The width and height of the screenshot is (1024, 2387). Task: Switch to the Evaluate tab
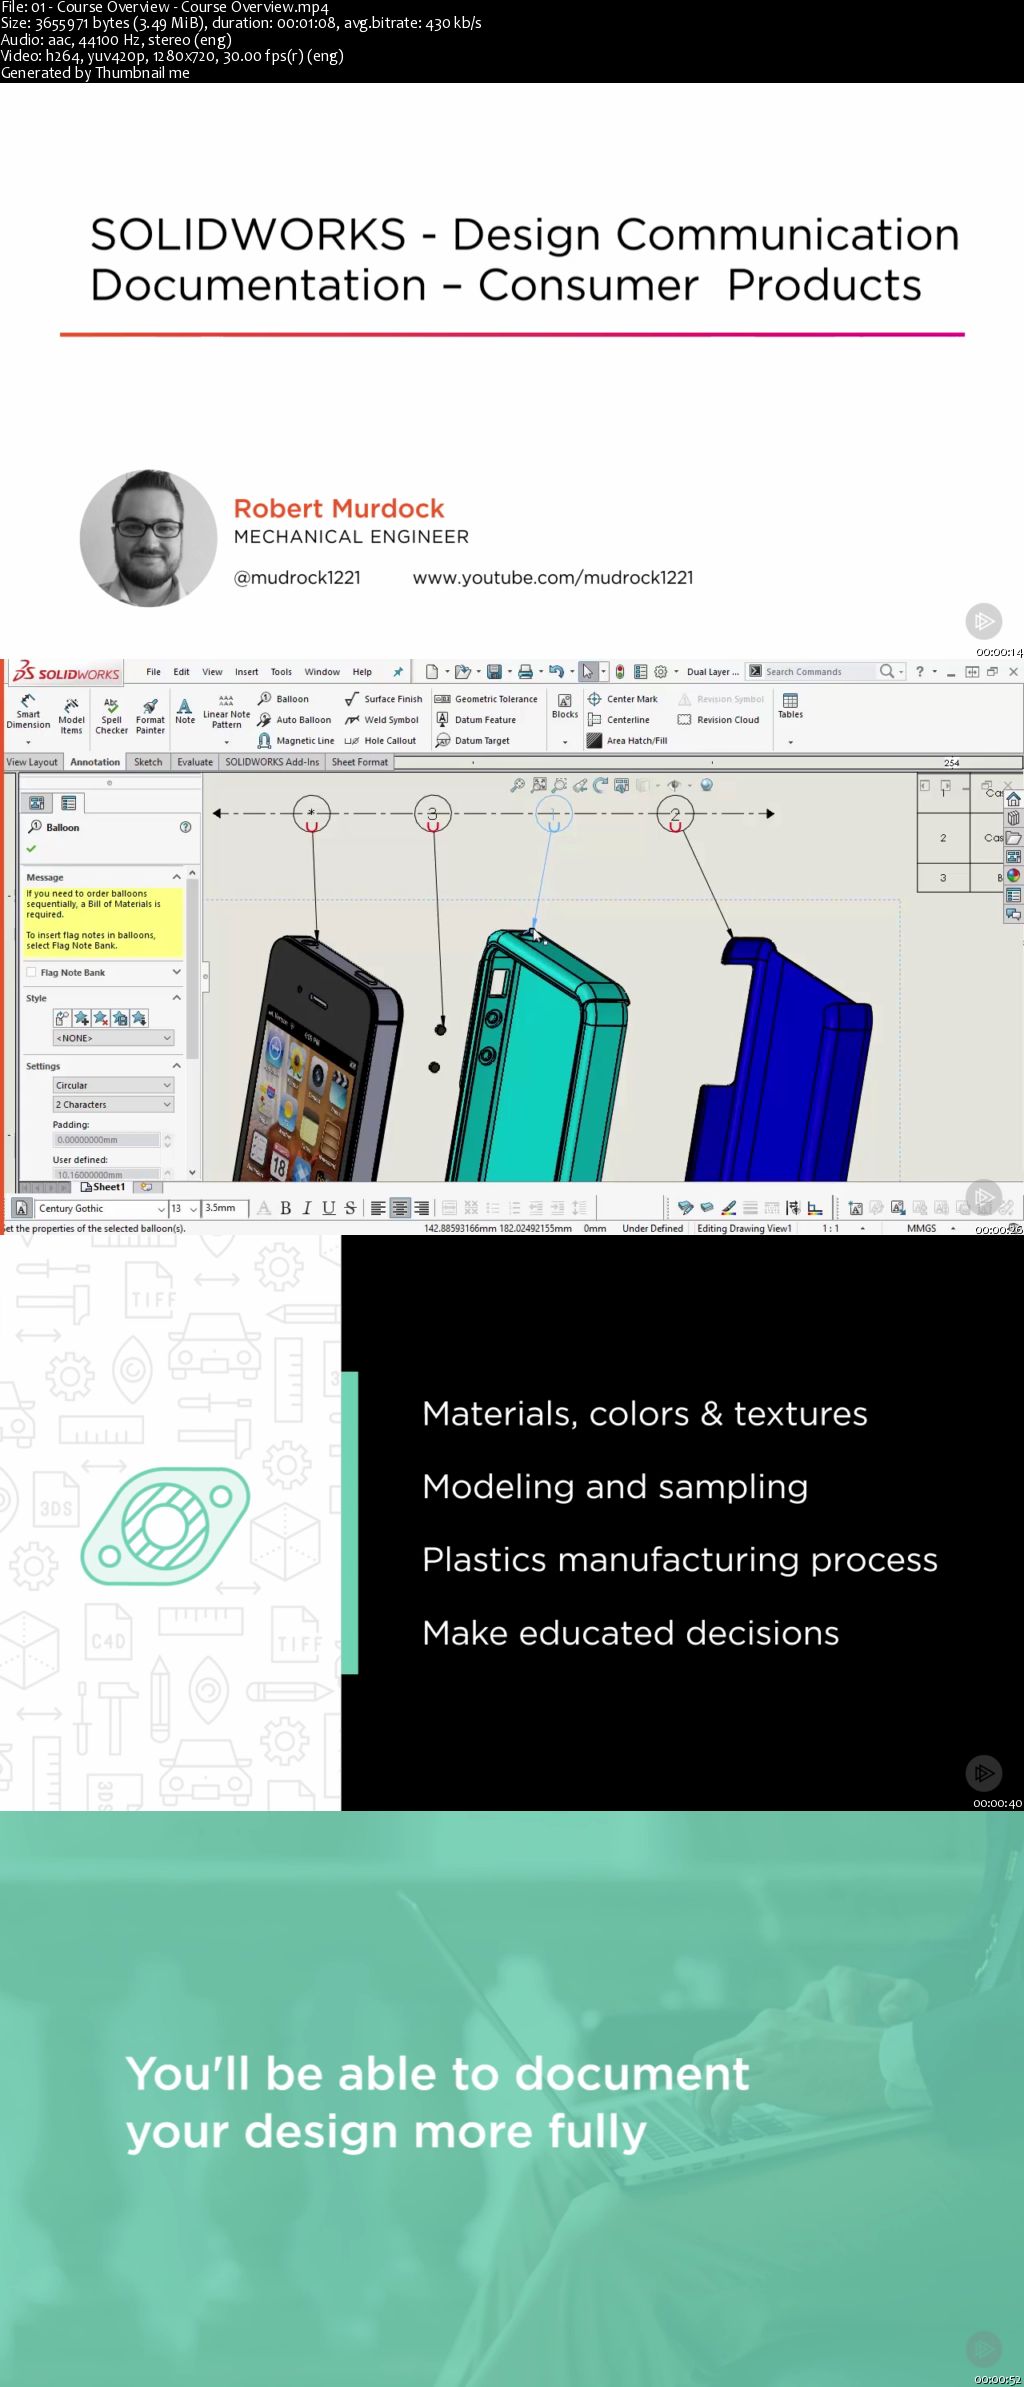(x=195, y=762)
